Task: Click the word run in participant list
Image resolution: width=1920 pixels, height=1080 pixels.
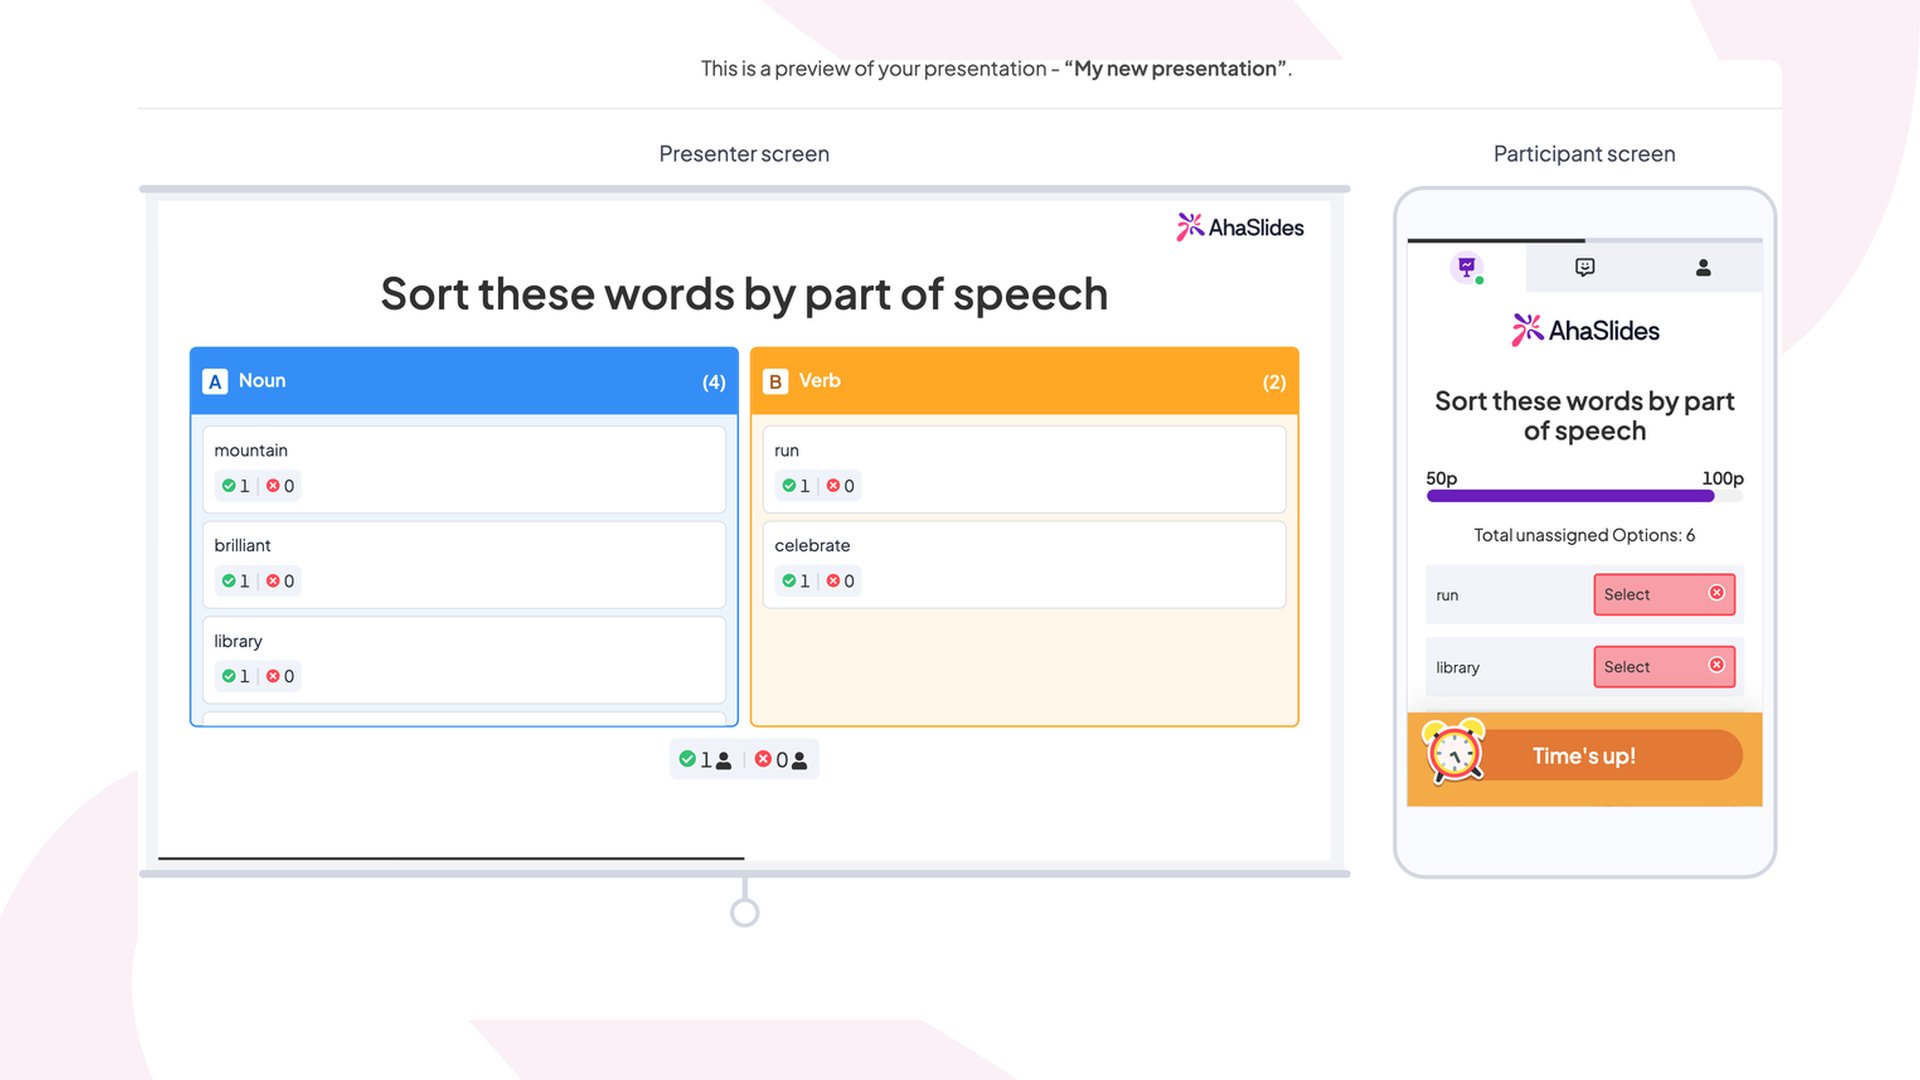Action: (1447, 595)
